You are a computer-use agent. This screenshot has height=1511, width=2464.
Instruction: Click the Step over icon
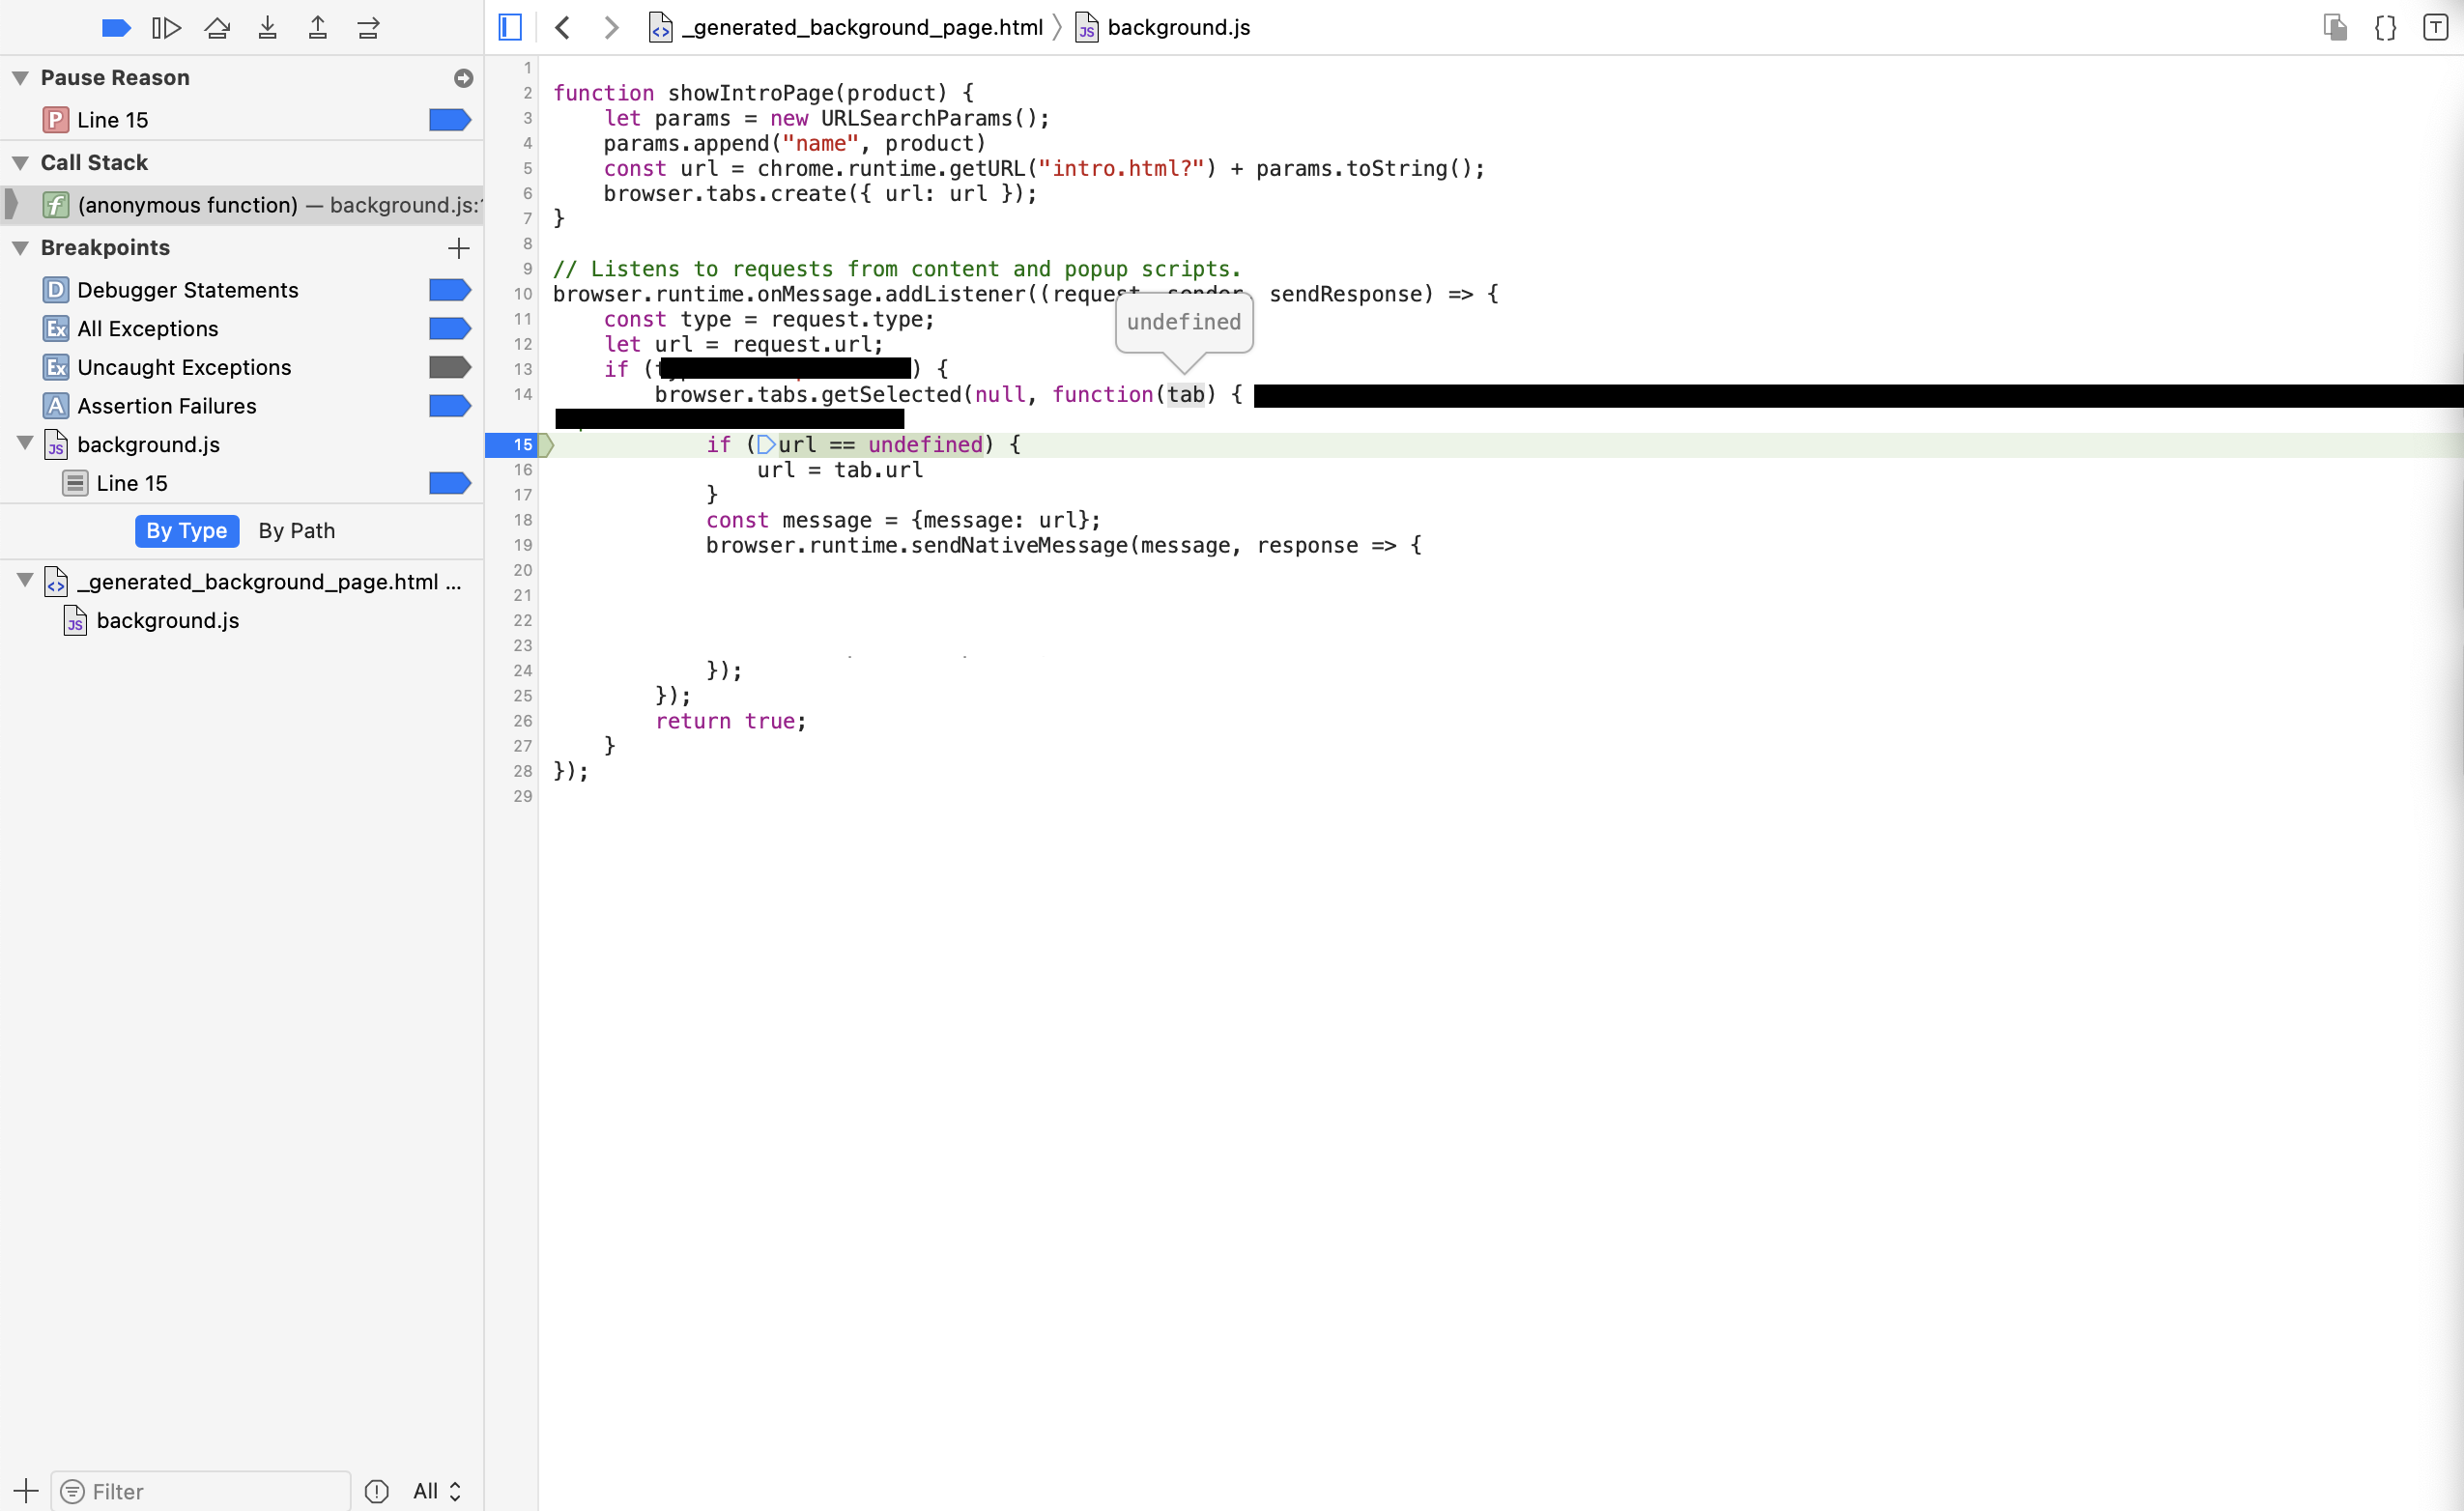217,28
